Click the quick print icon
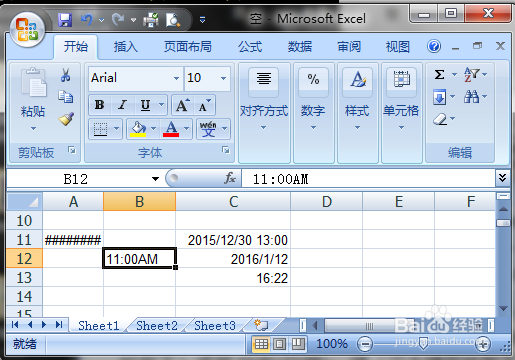 [x=151, y=20]
